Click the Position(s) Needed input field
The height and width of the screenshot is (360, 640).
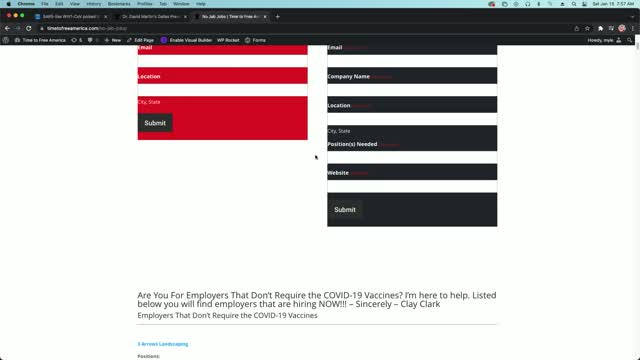[x=412, y=157]
